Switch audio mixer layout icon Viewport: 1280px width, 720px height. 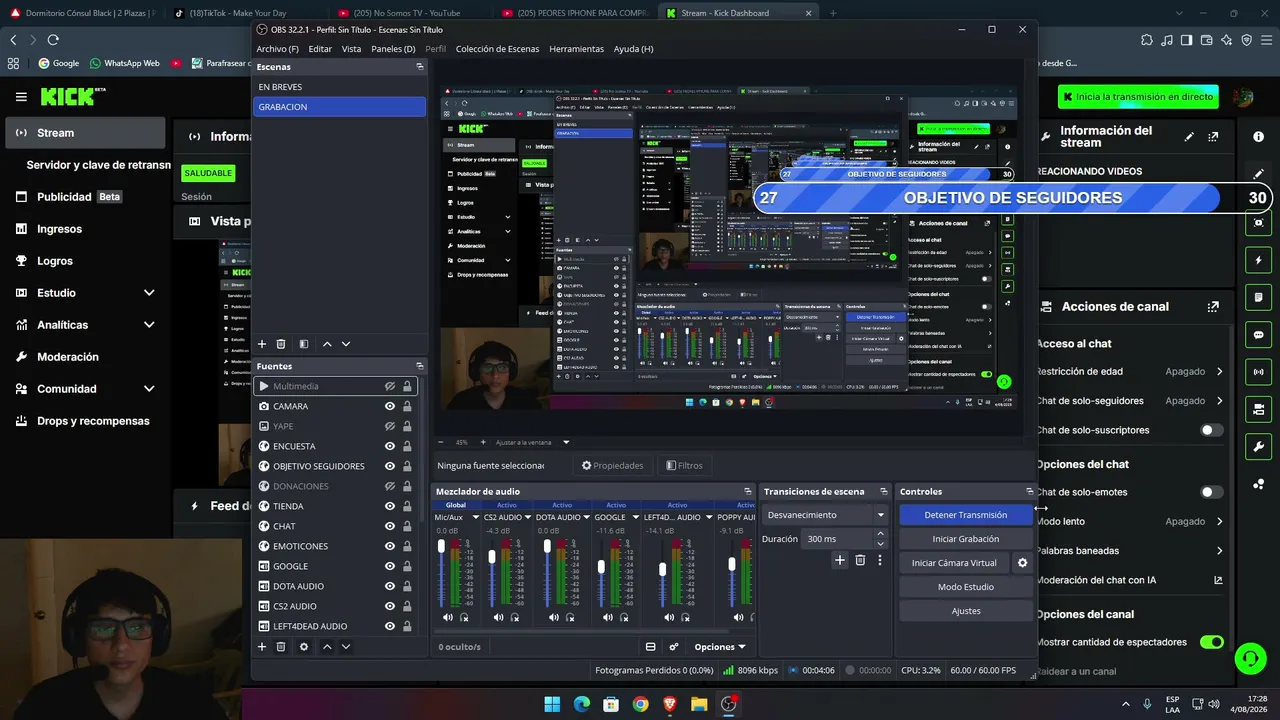651,647
